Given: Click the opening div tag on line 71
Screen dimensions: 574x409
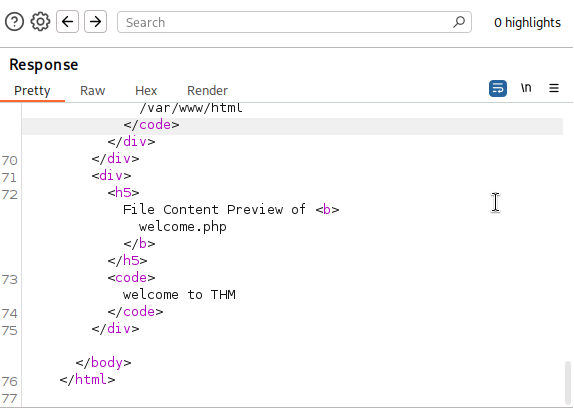Looking at the screenshot, I should [111, 176].
